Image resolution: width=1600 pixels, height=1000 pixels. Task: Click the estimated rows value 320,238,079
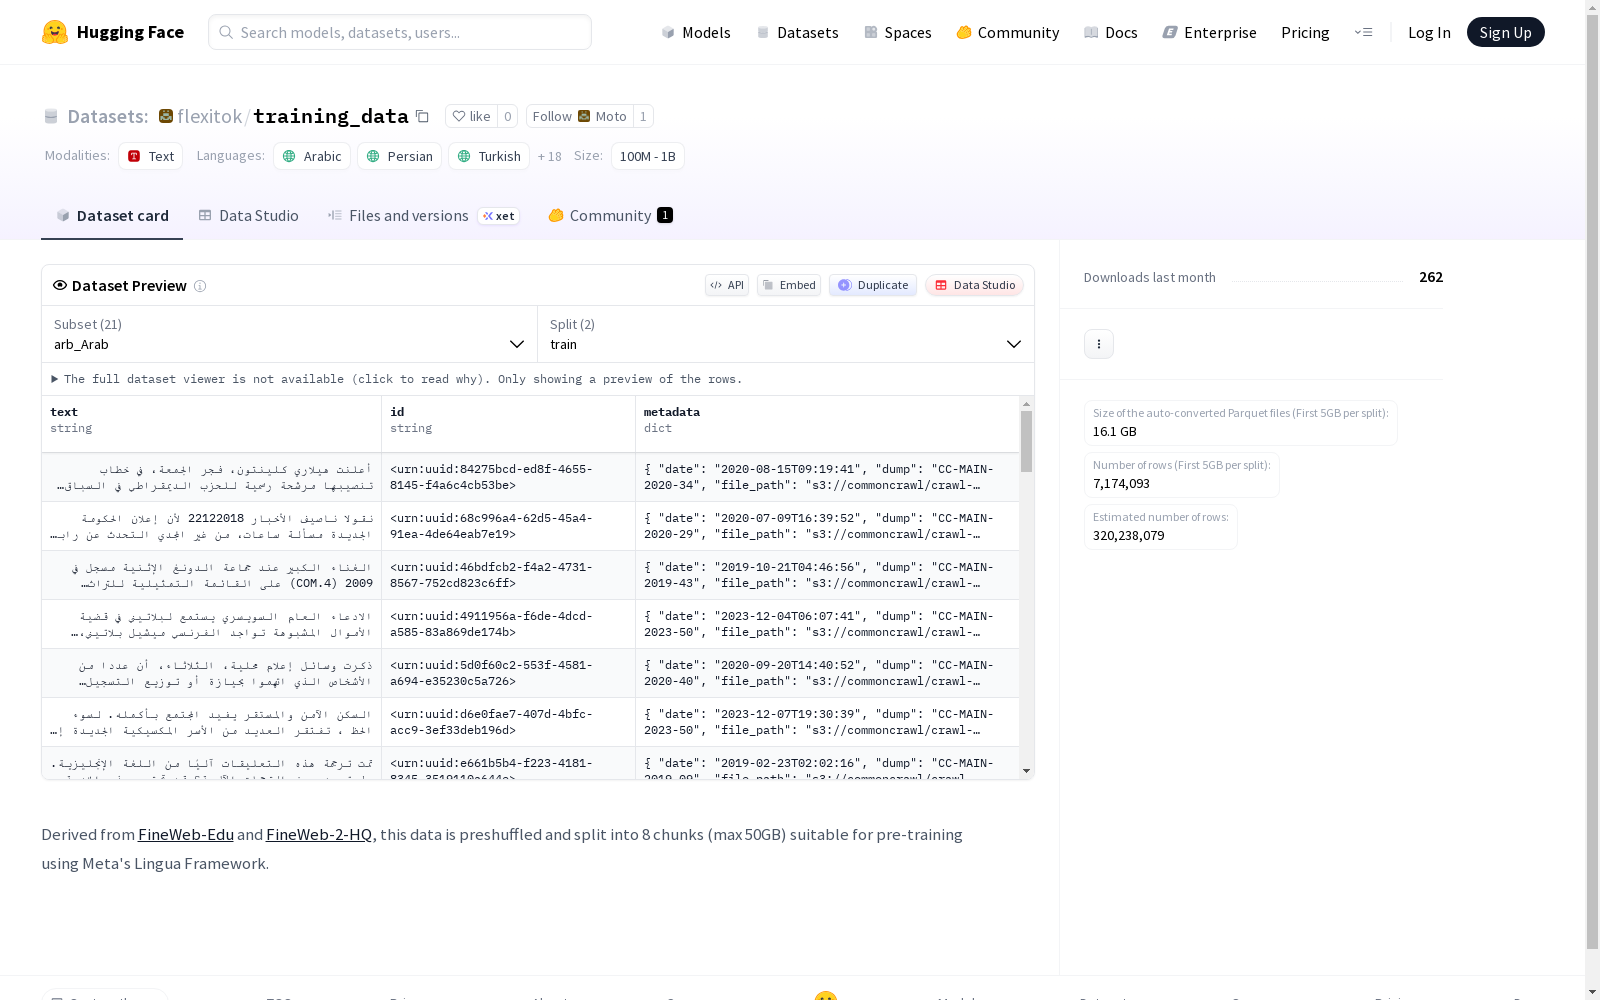pos(1128,535)
